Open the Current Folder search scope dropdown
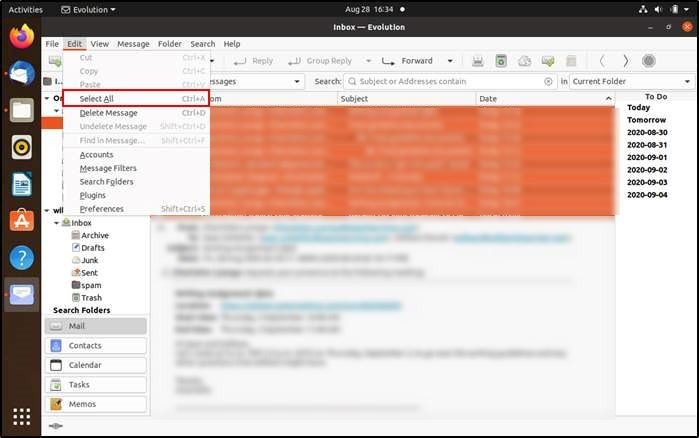The width and height of the screenshot is (699, 438). [x=631, y=82]
